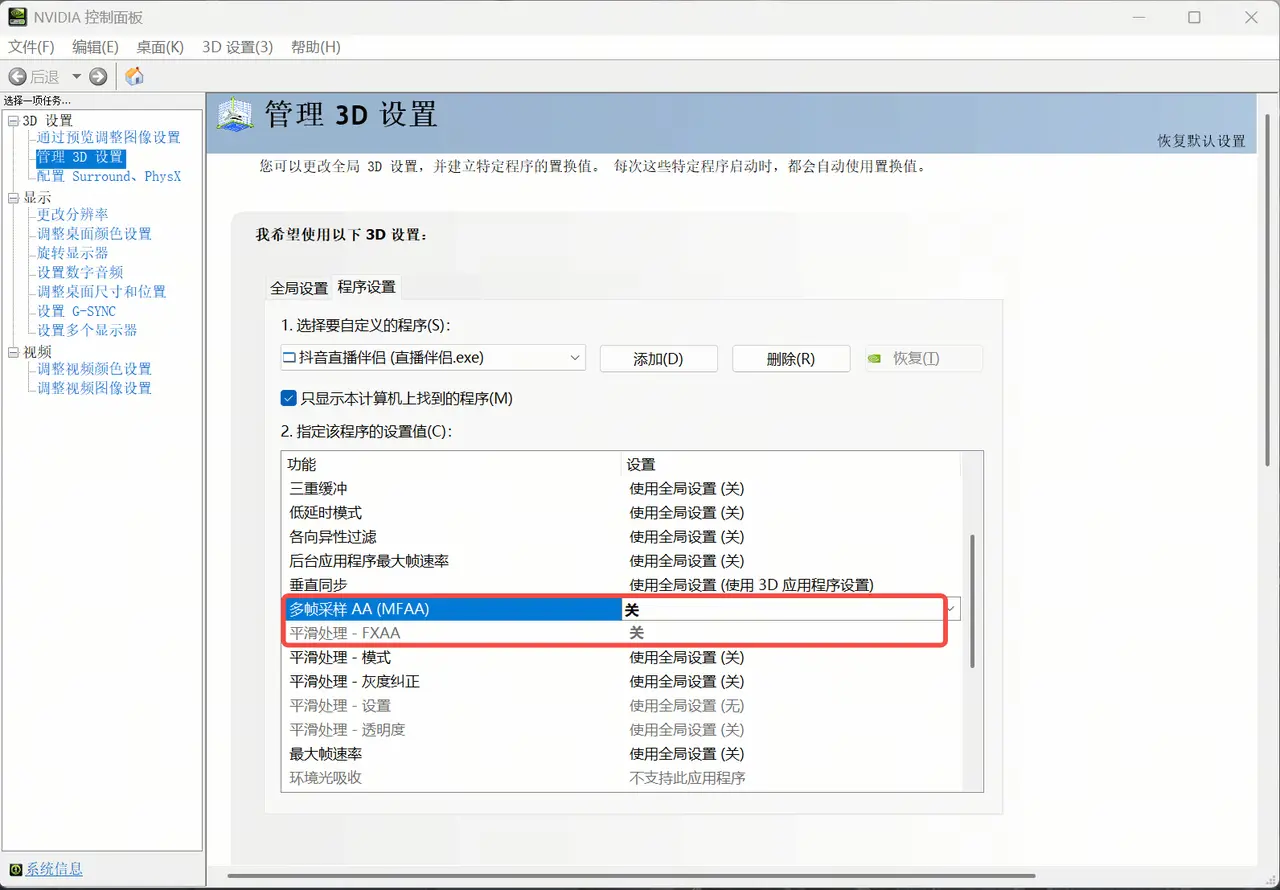Toggle 只显示本计算机上找到的程序 checkbox
The width and height of the screenshot is (1280, 890).
click(289, 398)
